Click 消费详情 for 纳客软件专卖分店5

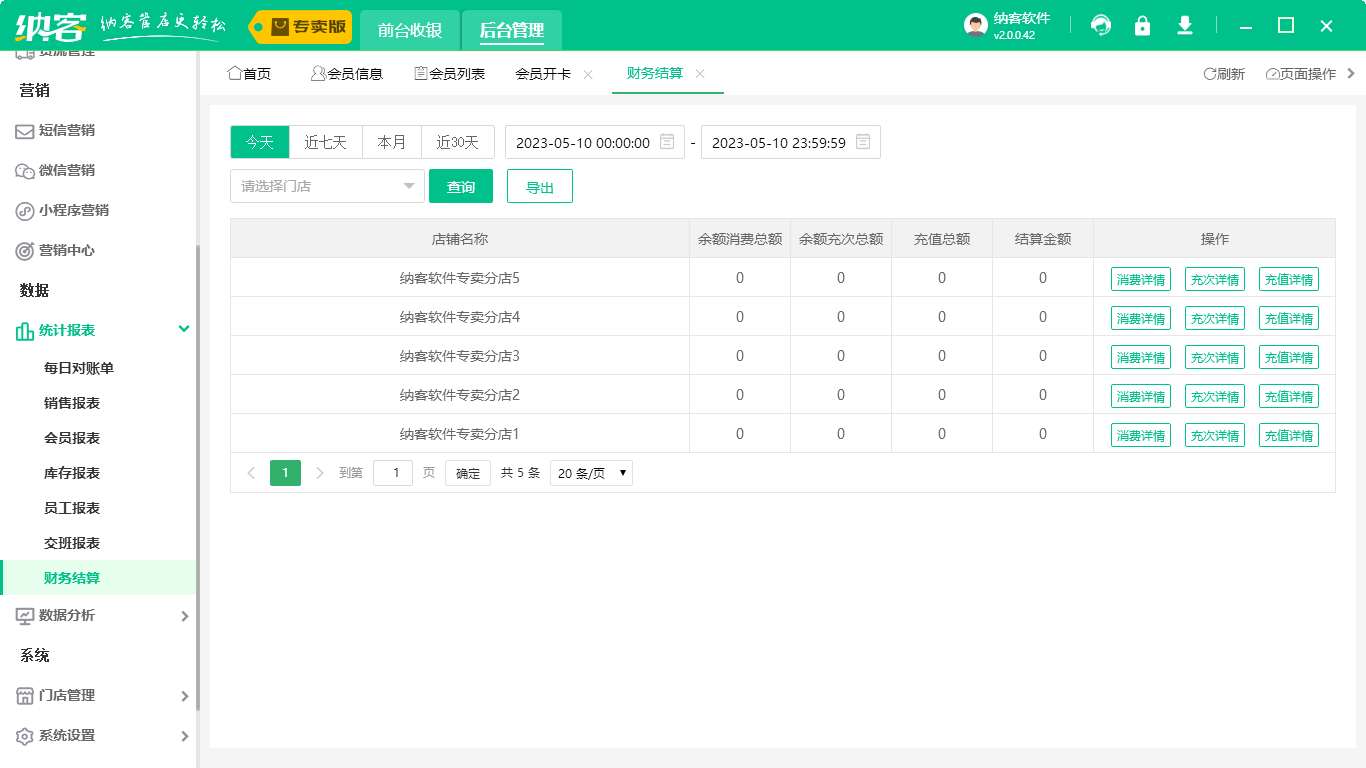(1140, 279)
